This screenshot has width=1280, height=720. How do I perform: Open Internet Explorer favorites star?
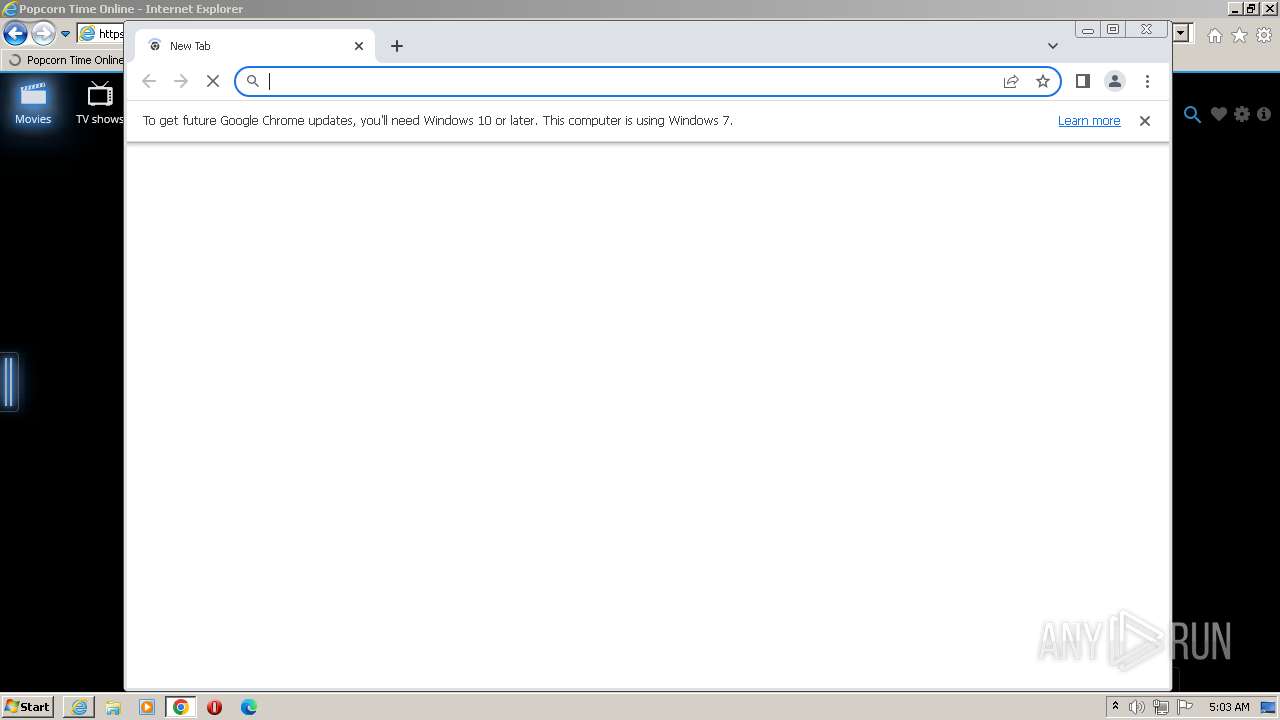click(1239, 35)
